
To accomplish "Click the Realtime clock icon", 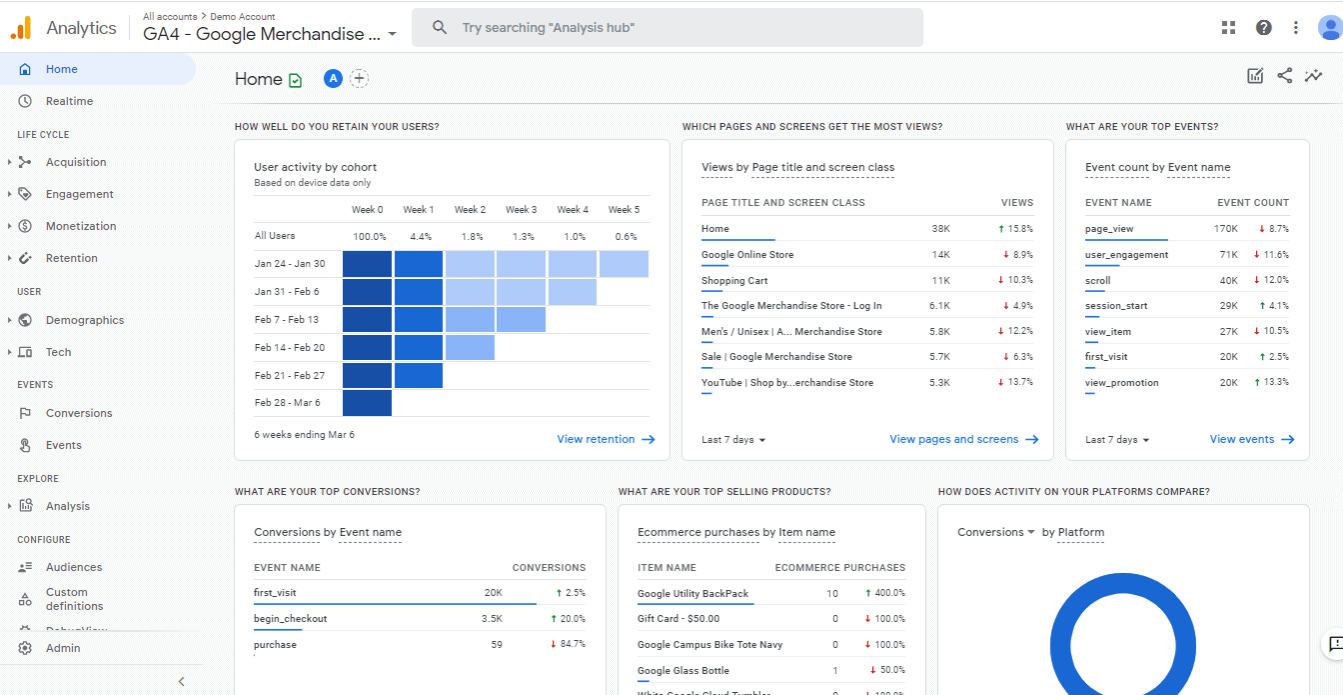I will point(25,101).
